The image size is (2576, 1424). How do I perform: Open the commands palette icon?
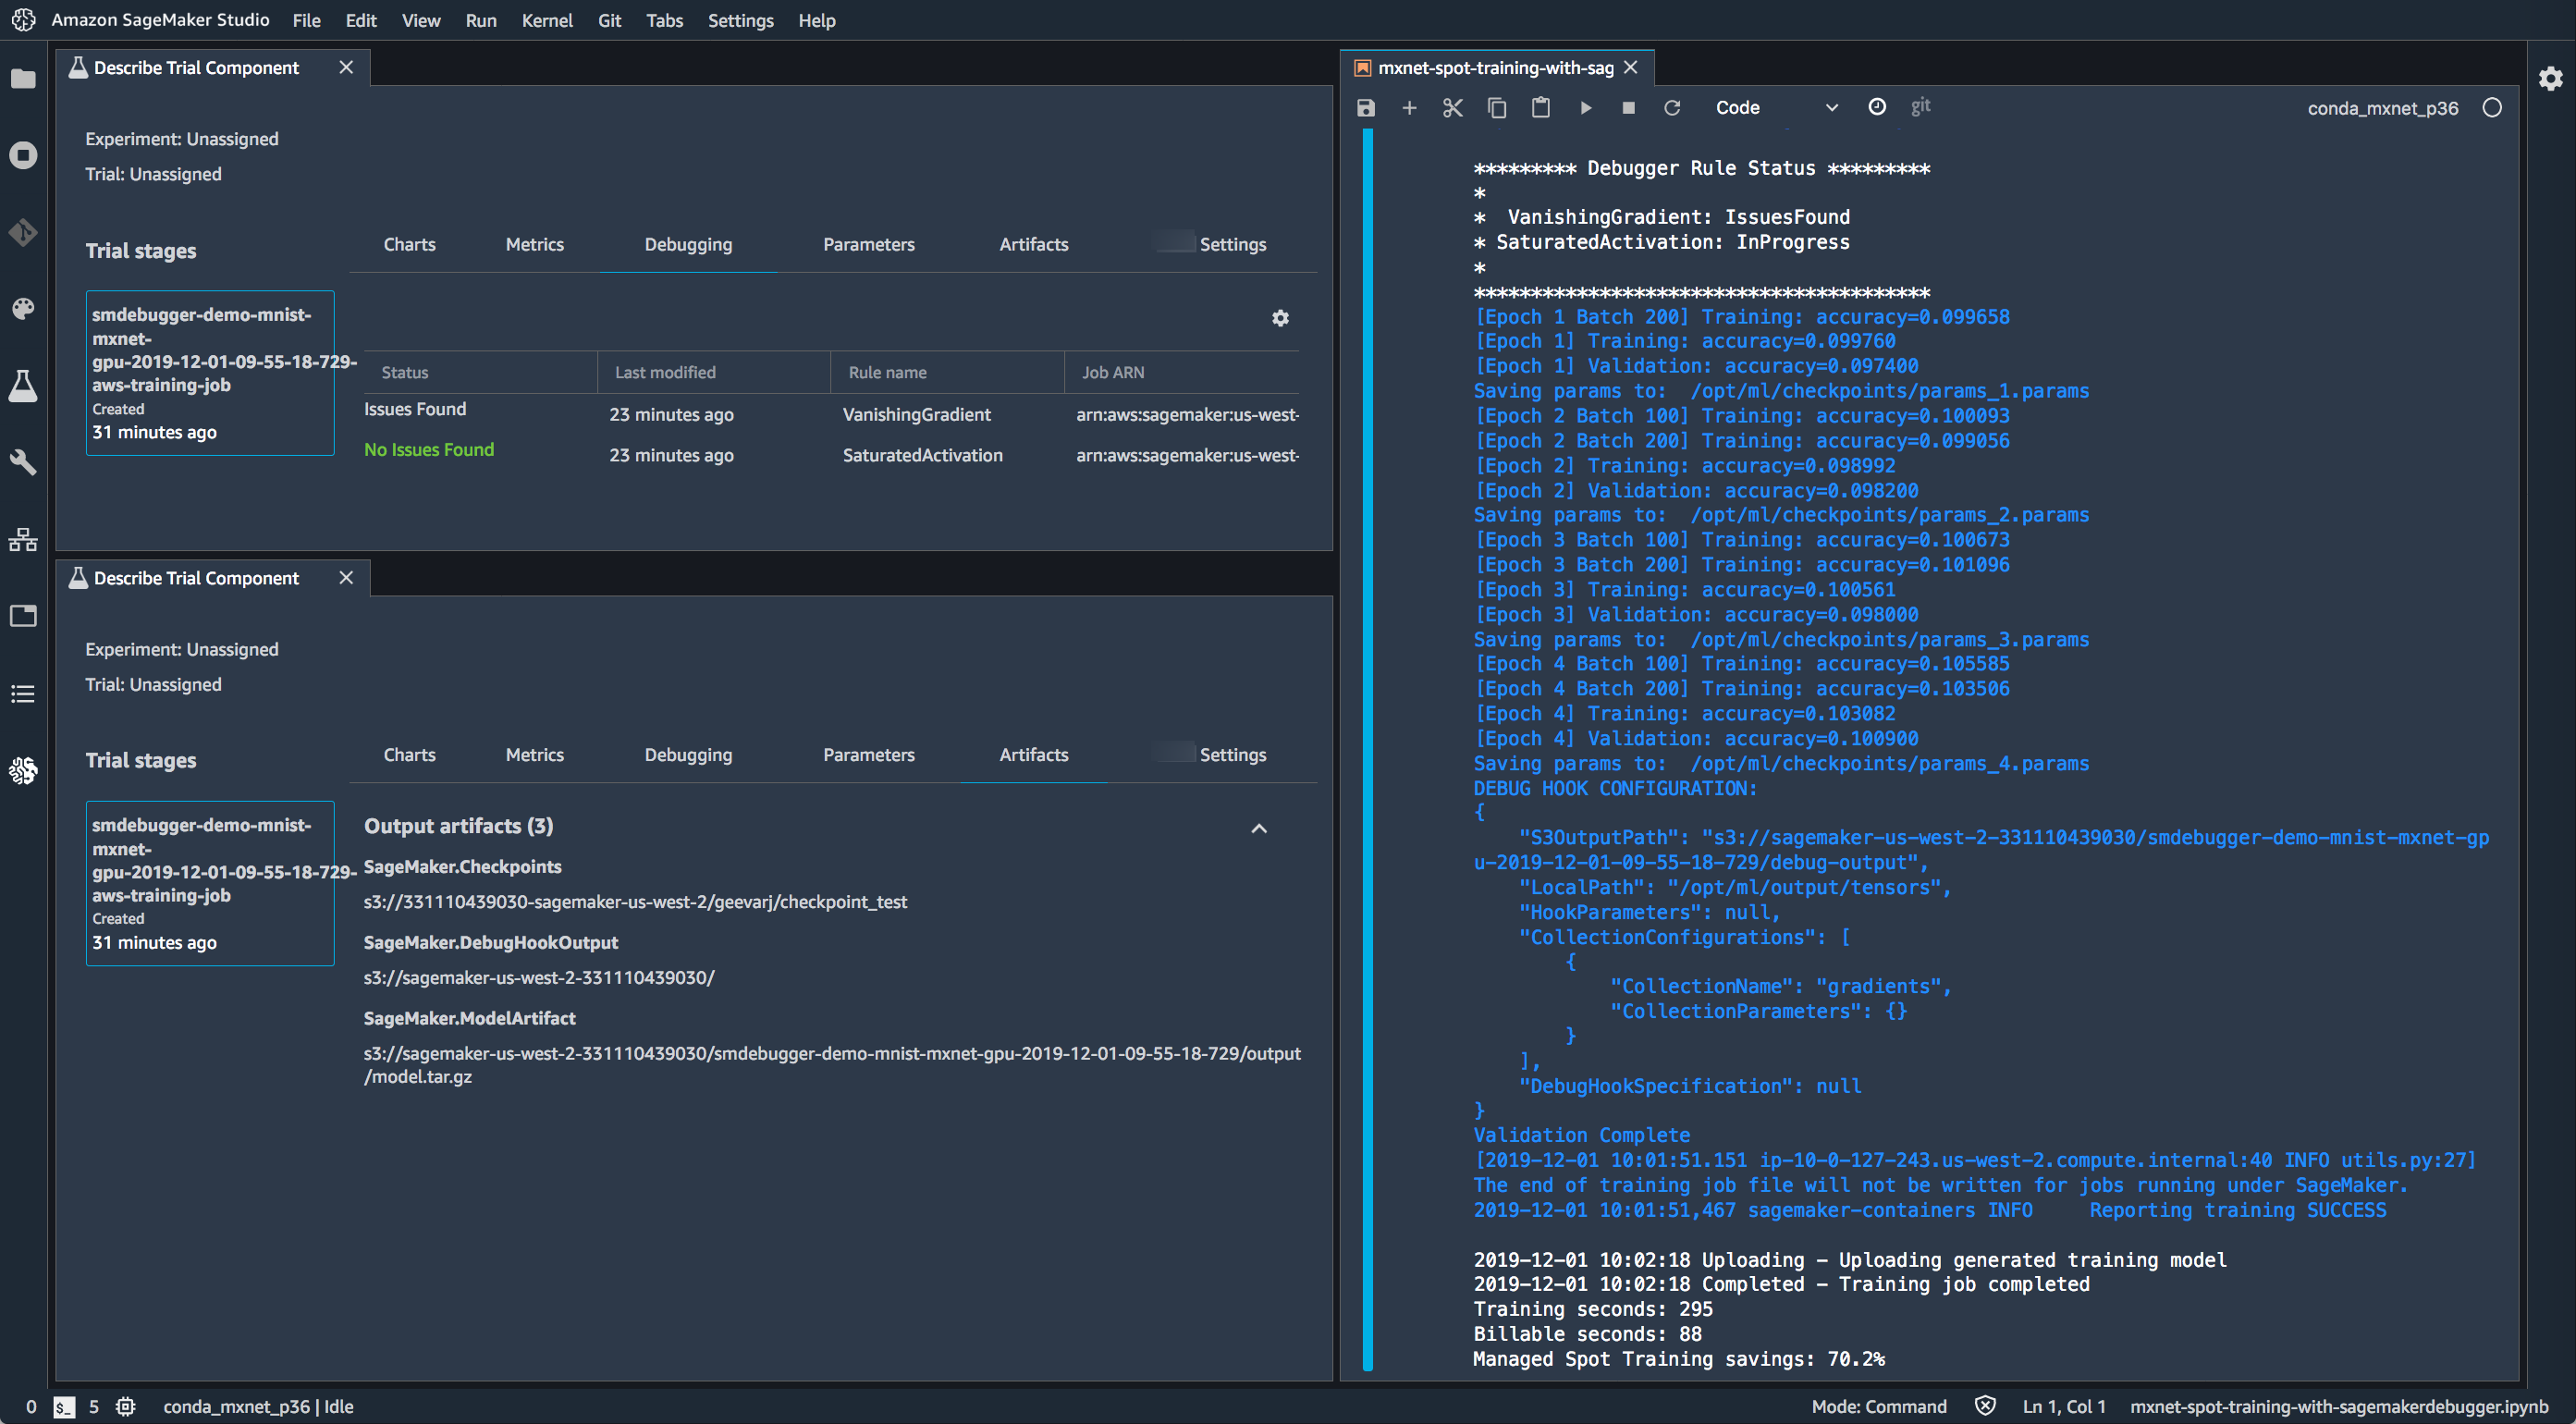click(x=23, y=308)
